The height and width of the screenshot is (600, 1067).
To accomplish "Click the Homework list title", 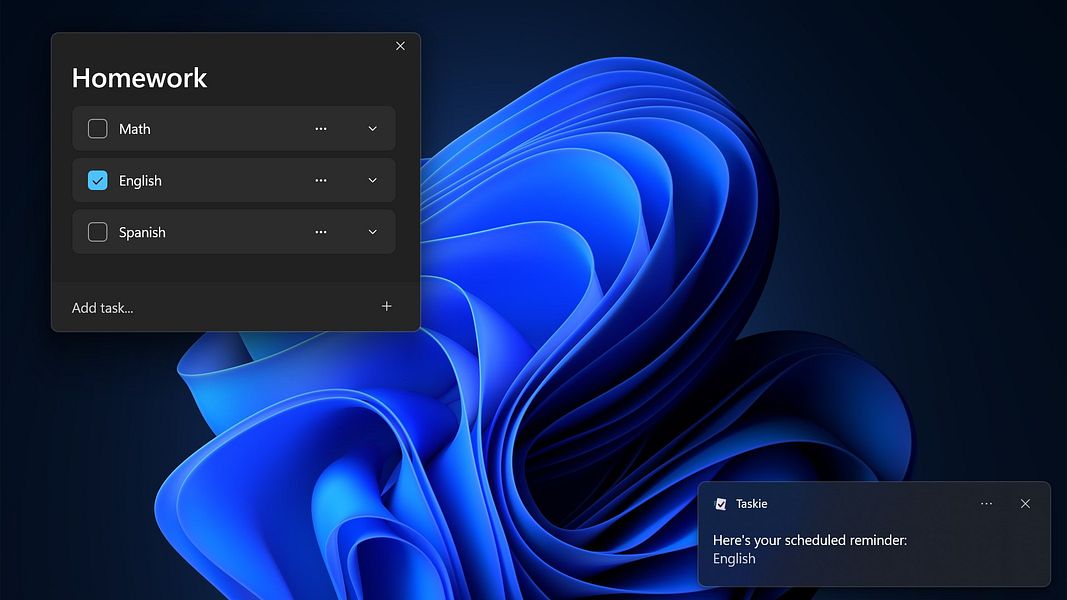I will click(139, 78).
